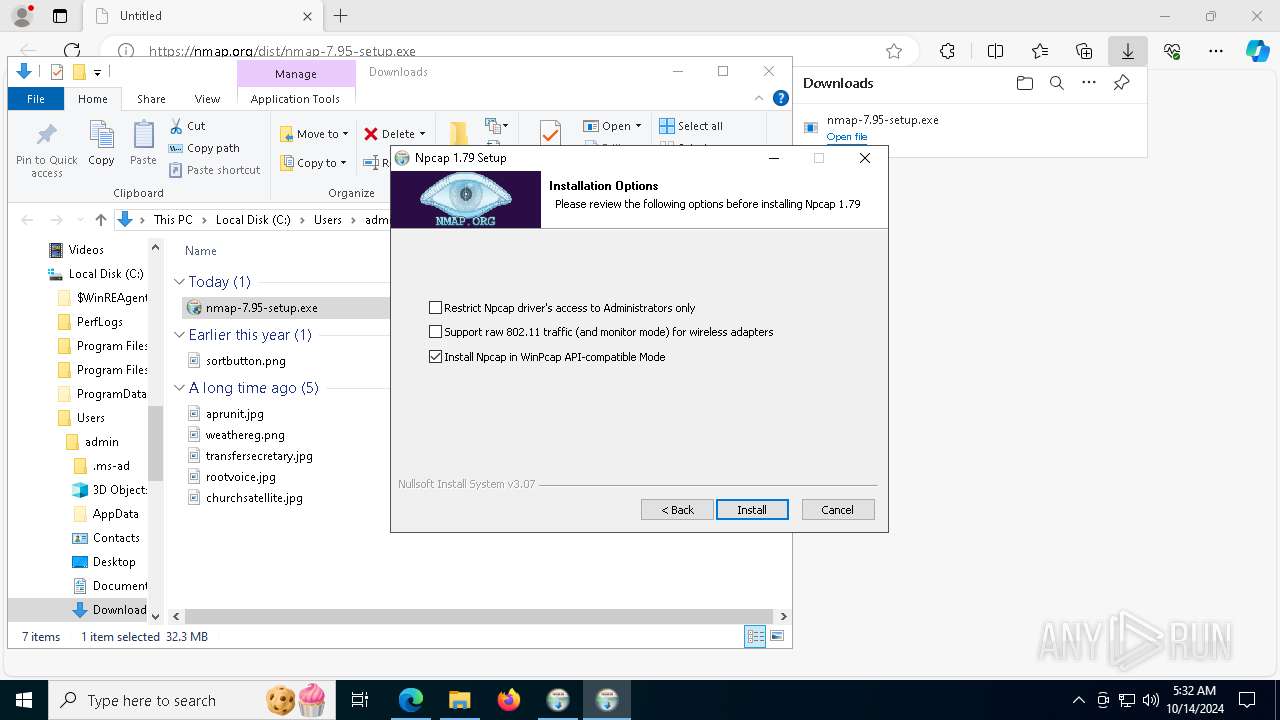
Task: Select weathereg.png file
Action: 245,435
